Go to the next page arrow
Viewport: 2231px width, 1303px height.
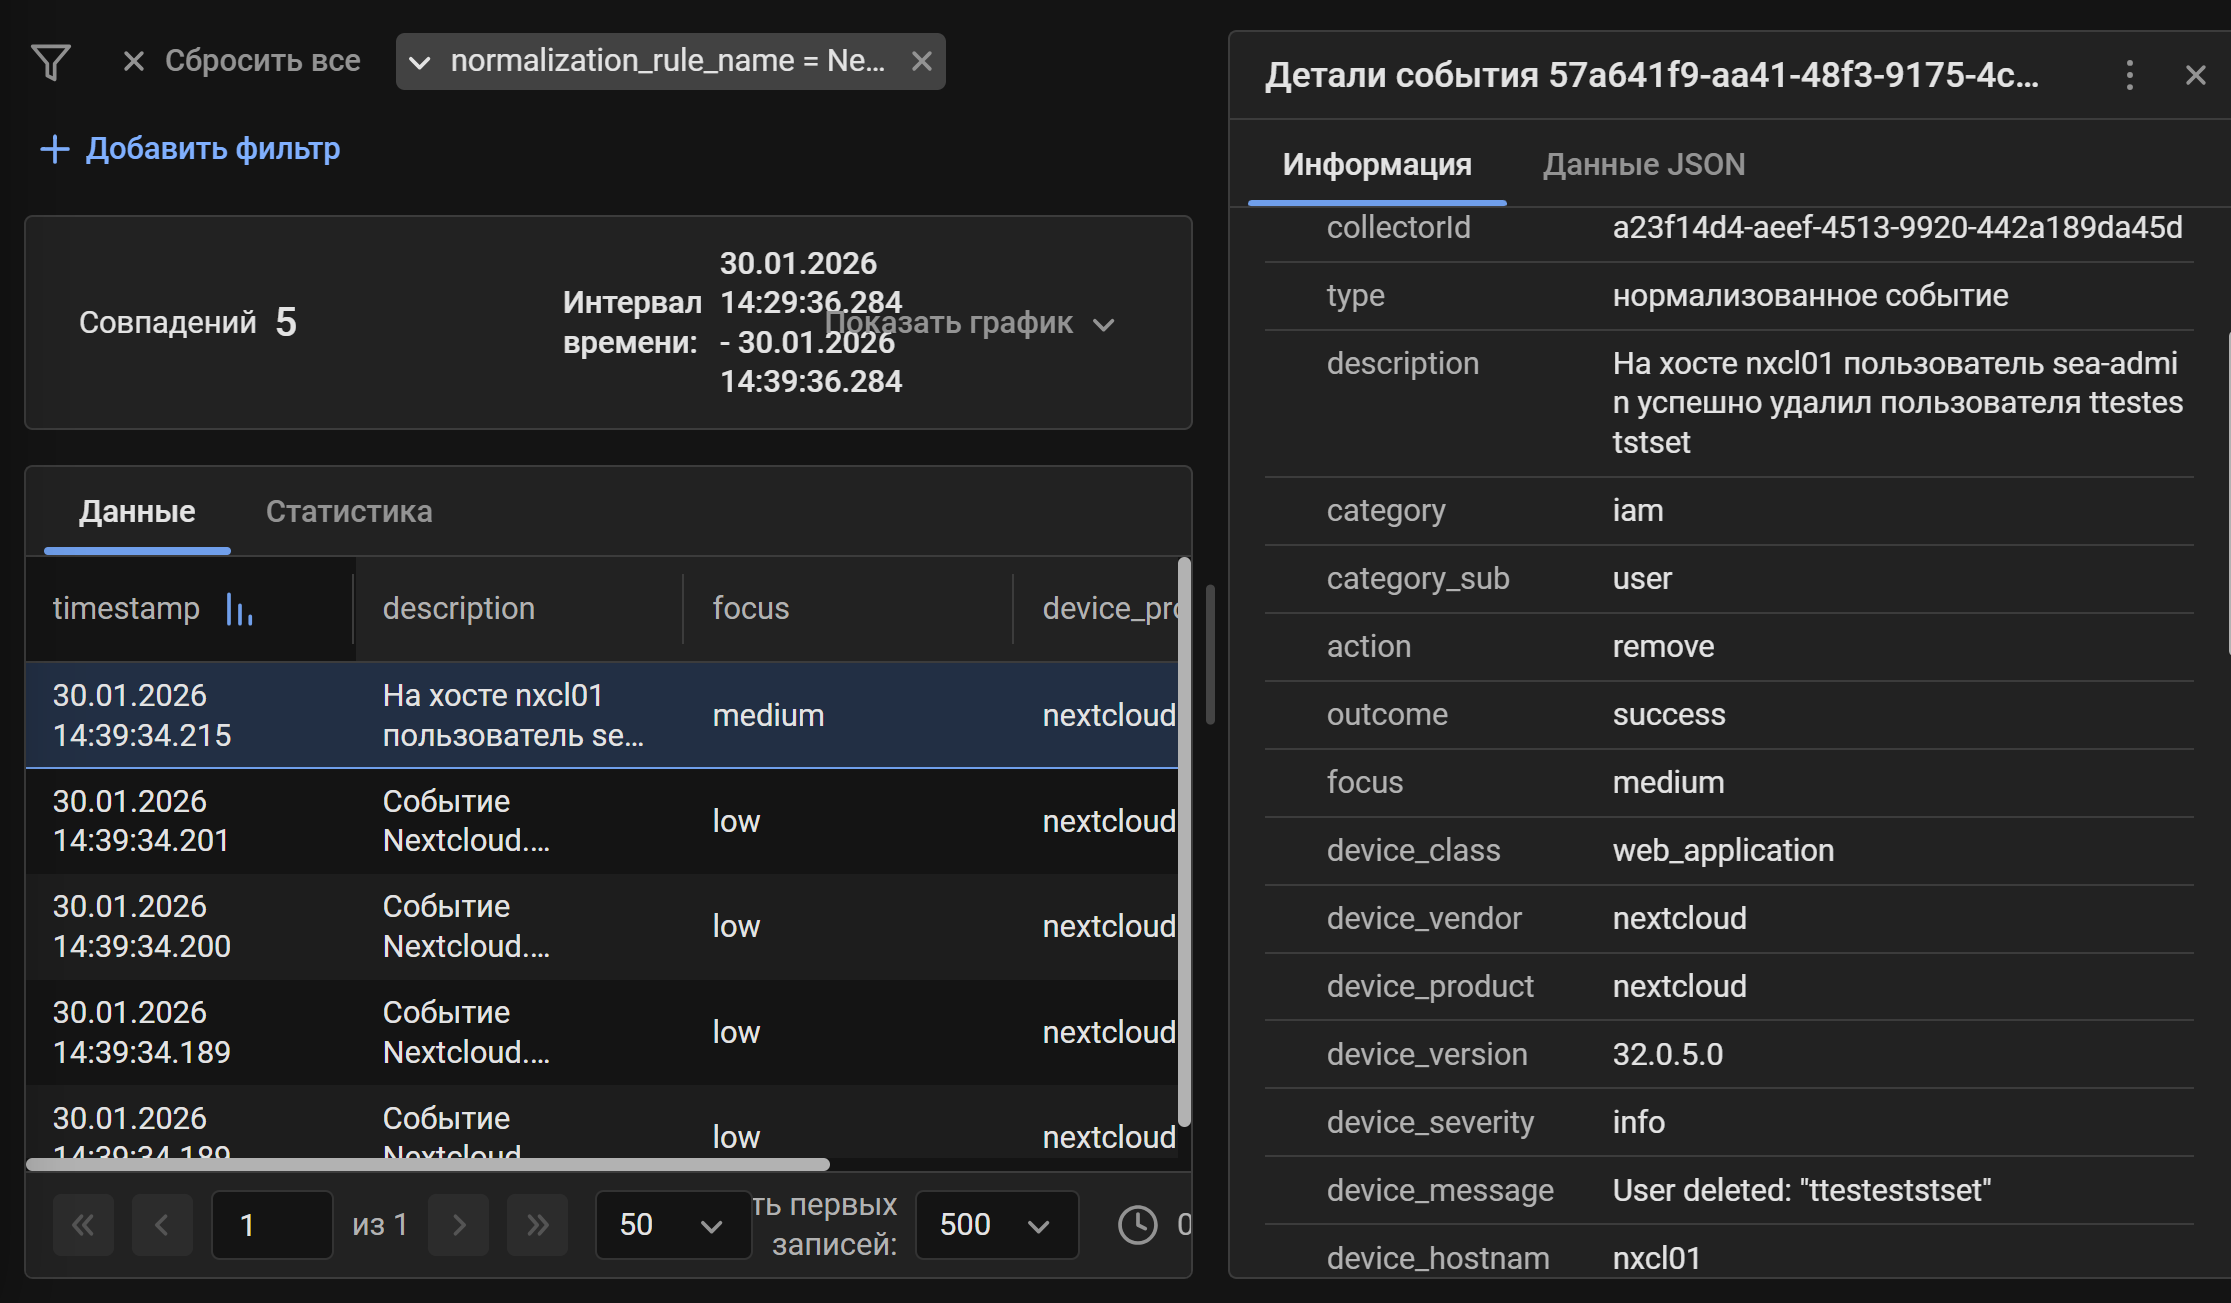tap(458, 1224)
